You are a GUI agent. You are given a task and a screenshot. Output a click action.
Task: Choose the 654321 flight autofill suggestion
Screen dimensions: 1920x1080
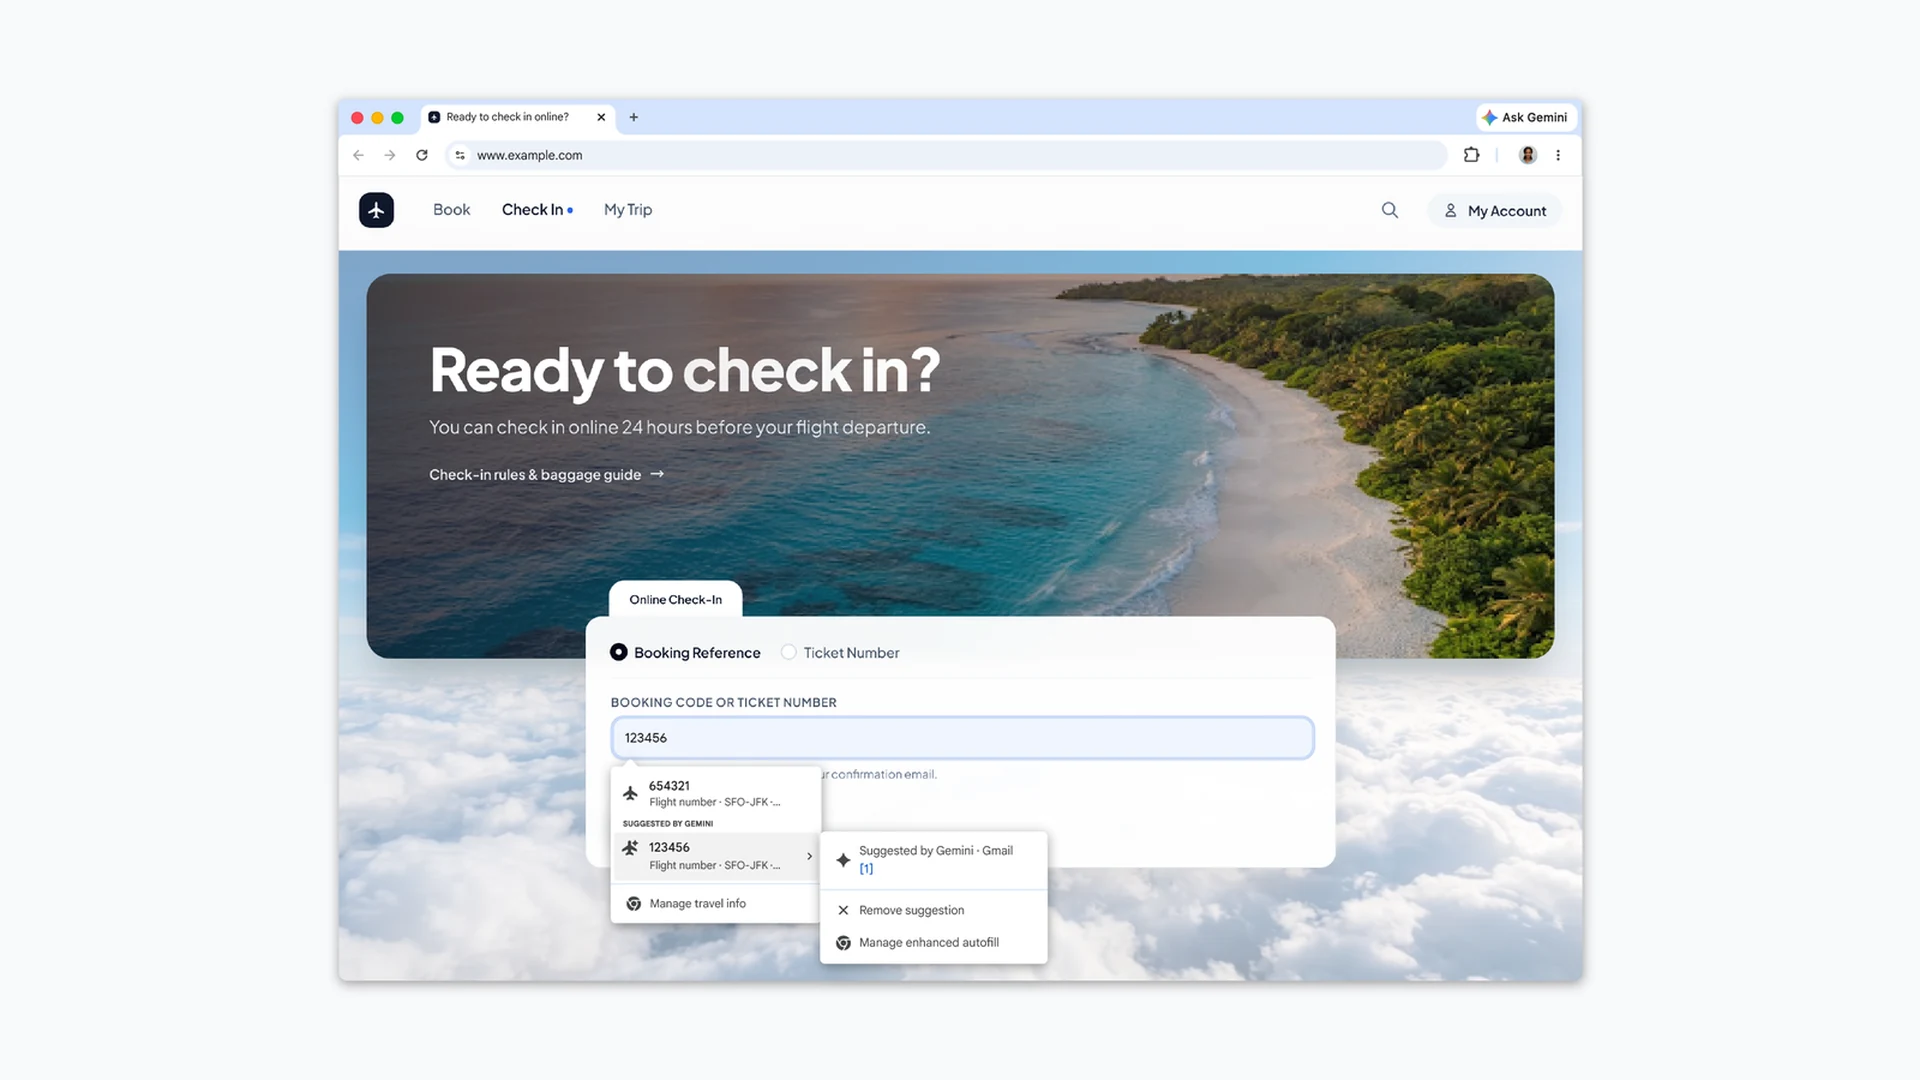[716, 793]
